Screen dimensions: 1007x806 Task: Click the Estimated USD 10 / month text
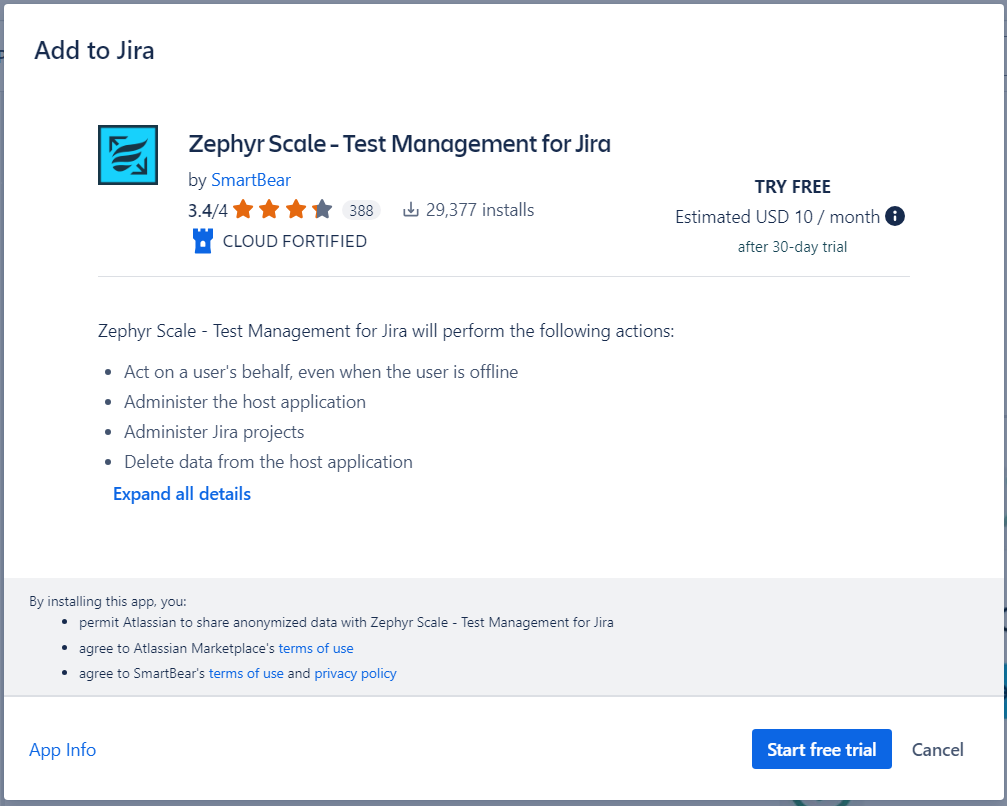777,217
